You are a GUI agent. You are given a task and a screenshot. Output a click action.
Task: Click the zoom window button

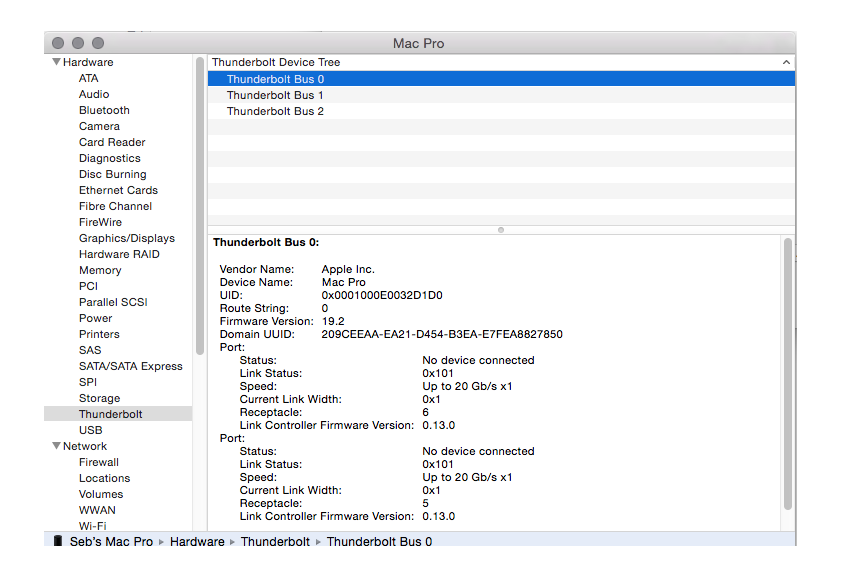pos(98,43)
